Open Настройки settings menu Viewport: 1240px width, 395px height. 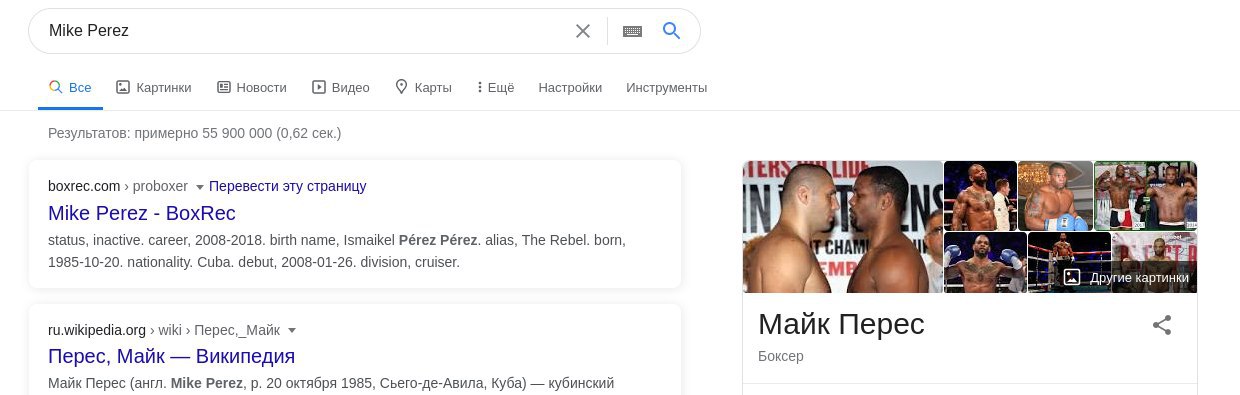coord(570,87)
